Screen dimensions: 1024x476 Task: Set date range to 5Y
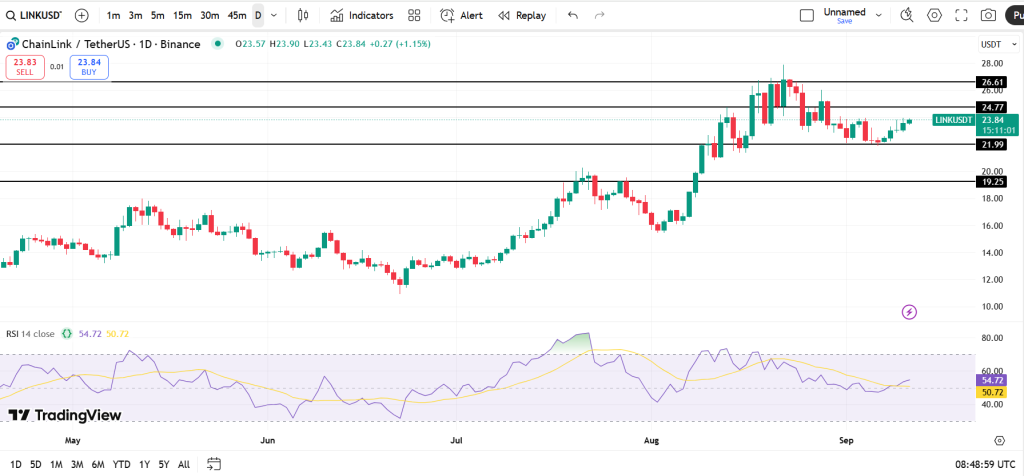pos(164,465)
